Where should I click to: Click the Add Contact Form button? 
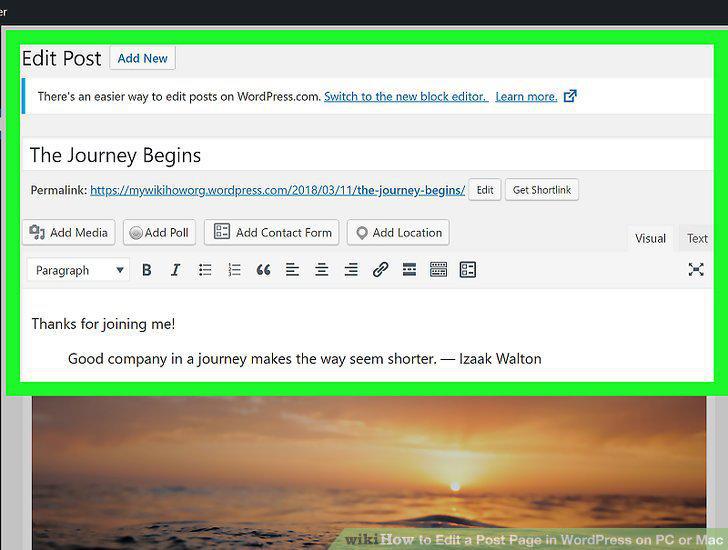click(272, 233)
